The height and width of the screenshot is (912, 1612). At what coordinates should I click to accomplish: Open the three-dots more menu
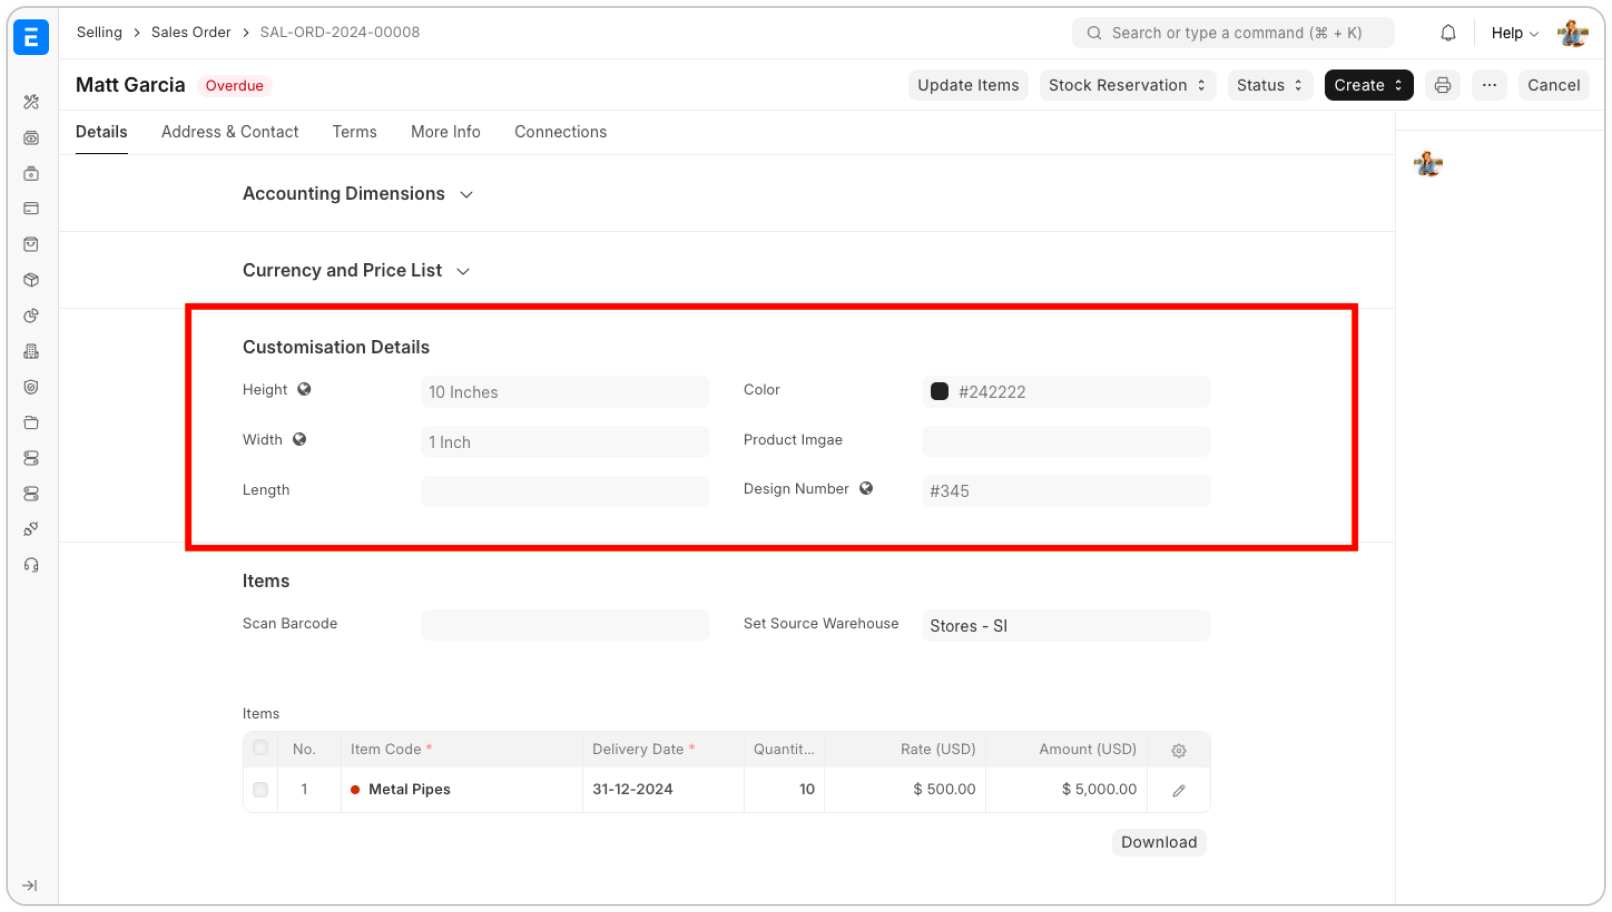coord(1489,85)
